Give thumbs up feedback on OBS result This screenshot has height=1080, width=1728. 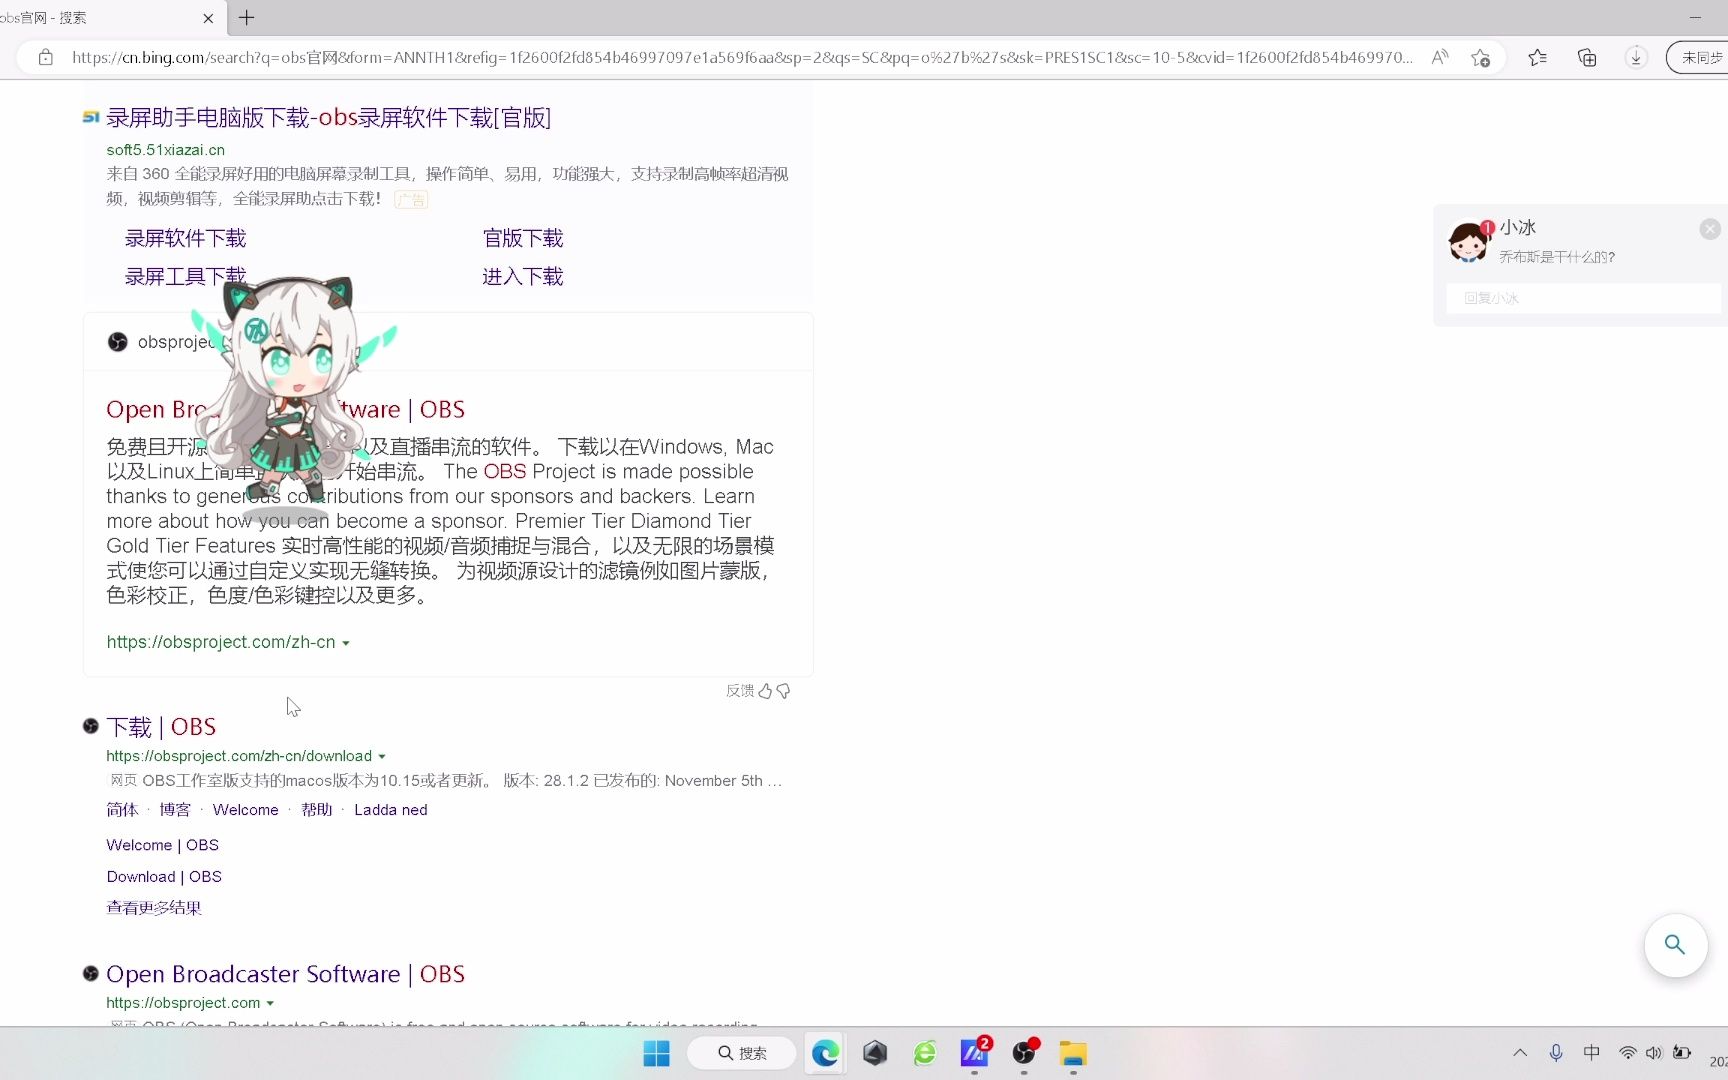(x=765, y=691)
